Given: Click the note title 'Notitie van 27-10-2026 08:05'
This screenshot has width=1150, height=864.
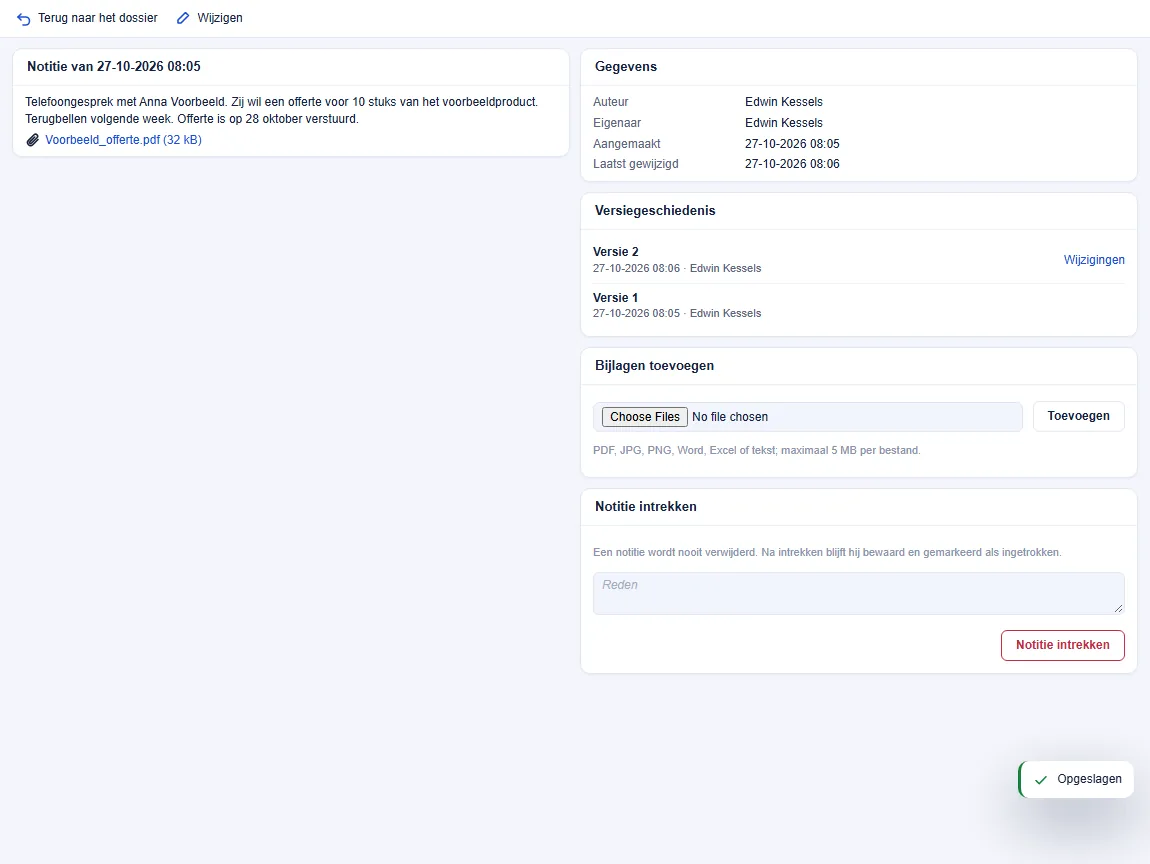Looking at the screenshot, I should click(x=114, y=67).
